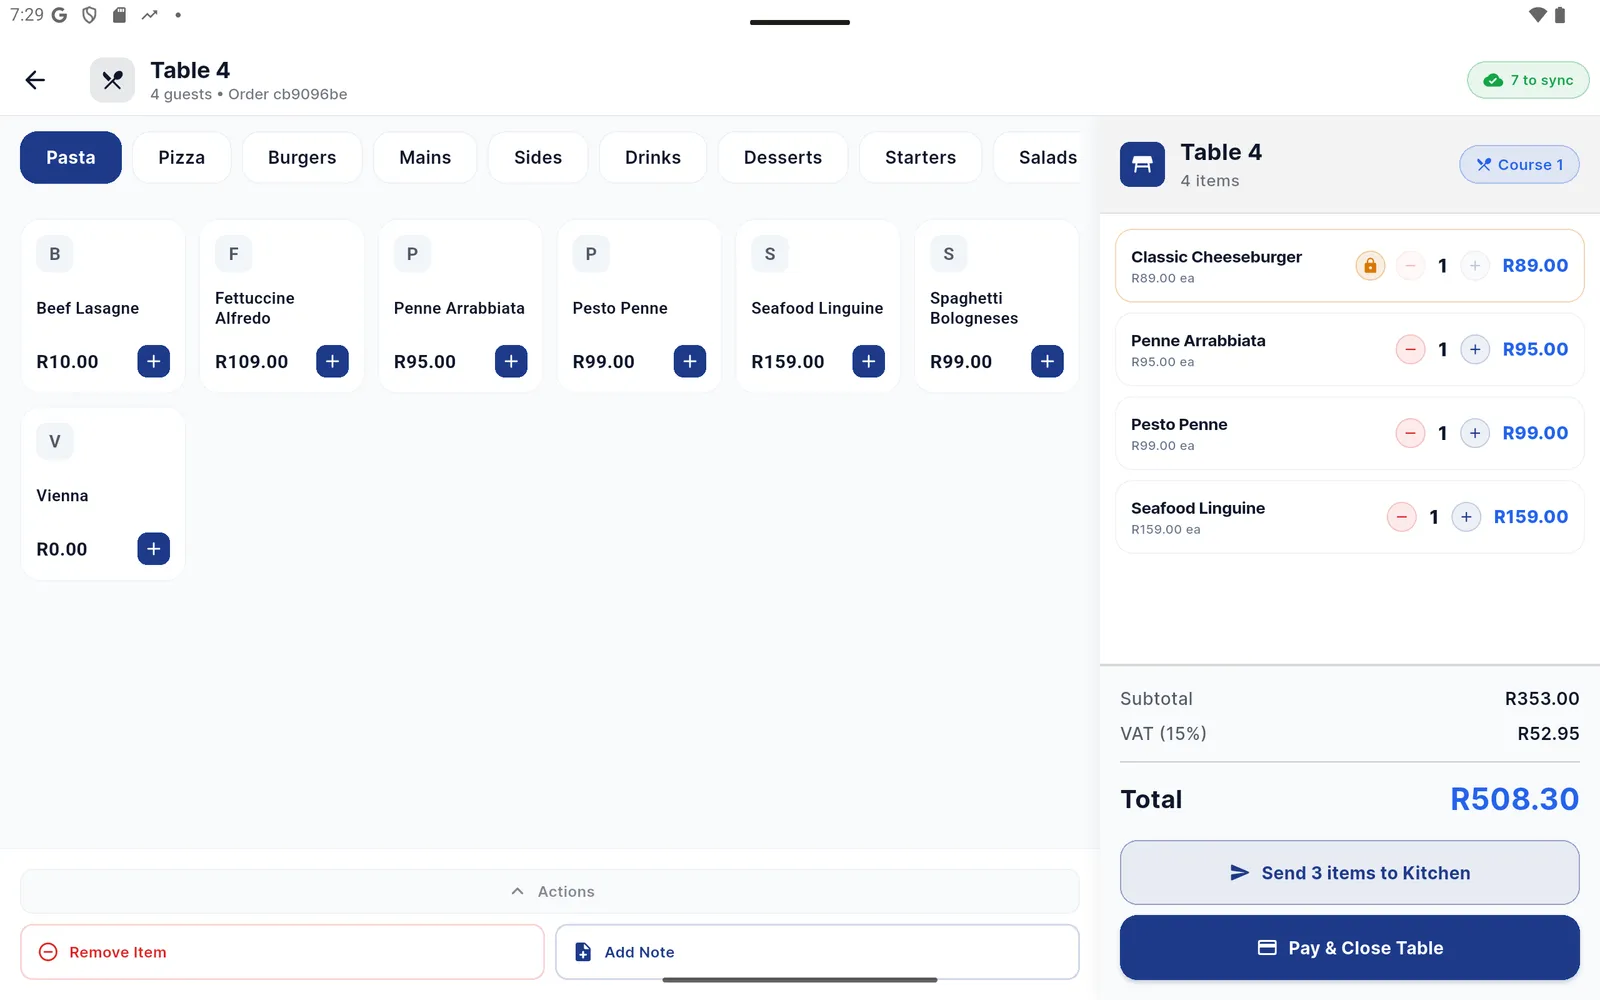Add Spaghetti Bologneses to the order
The height and width of the screenshot is (1000, 1600).
(x=1047, y=361)
